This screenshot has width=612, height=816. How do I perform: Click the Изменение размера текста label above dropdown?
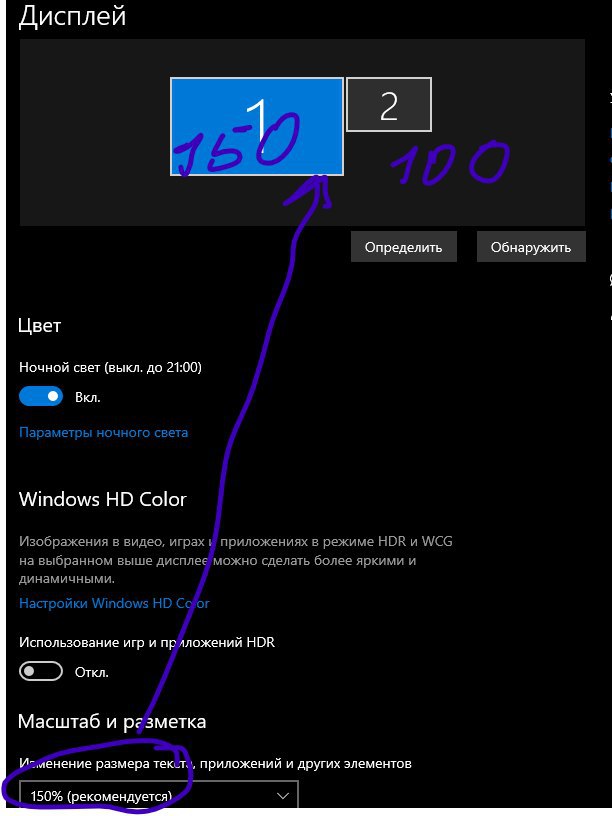[x=215, y=763]
